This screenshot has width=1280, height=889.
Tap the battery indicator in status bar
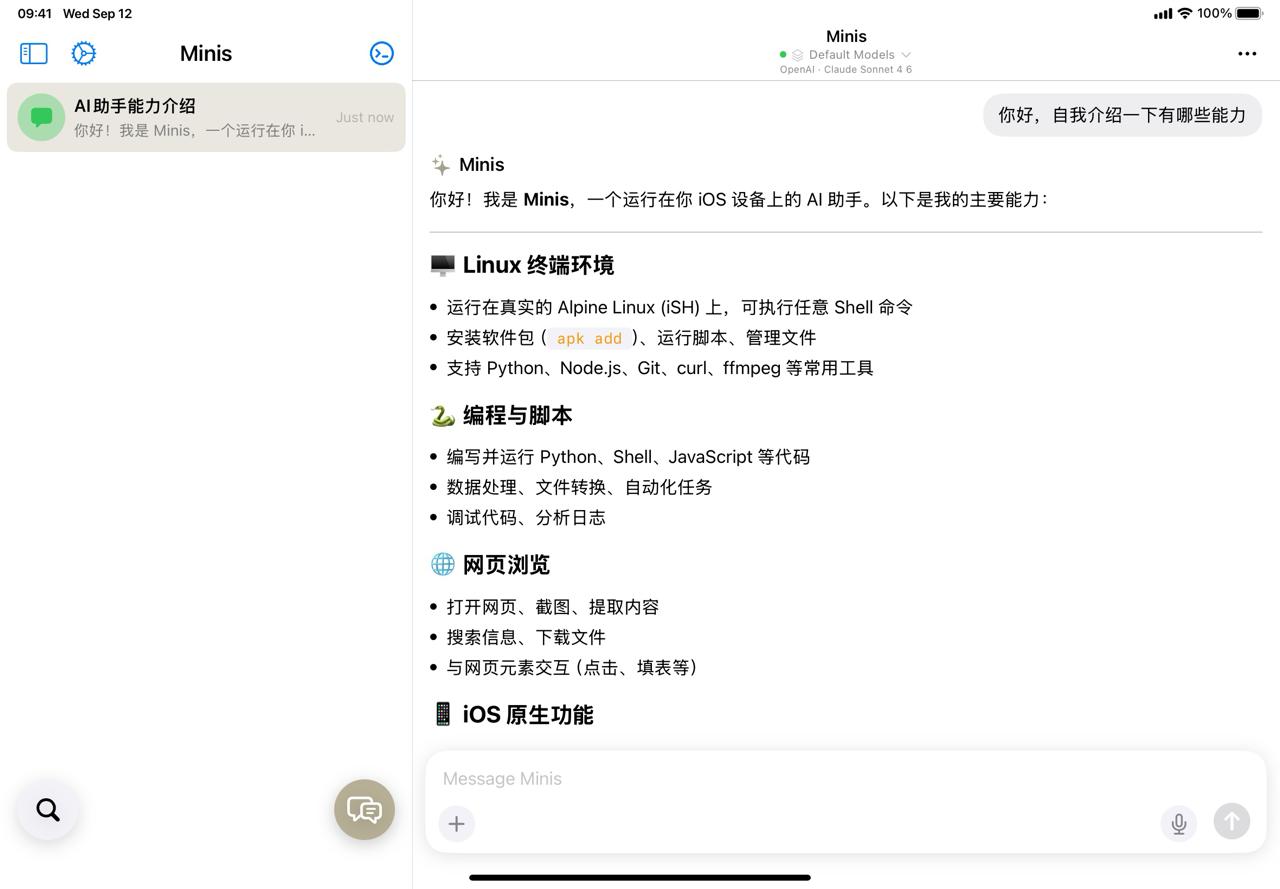pos(1249,13)
